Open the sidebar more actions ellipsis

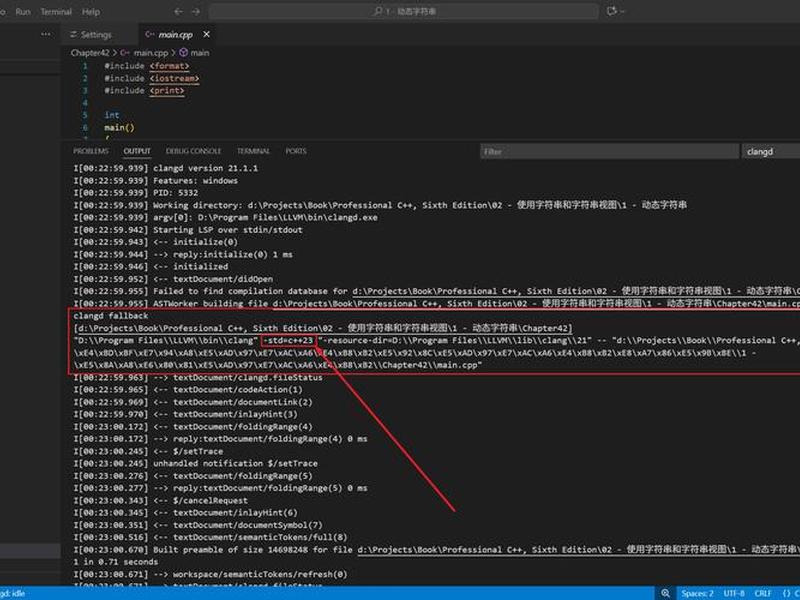click(46, 34)
